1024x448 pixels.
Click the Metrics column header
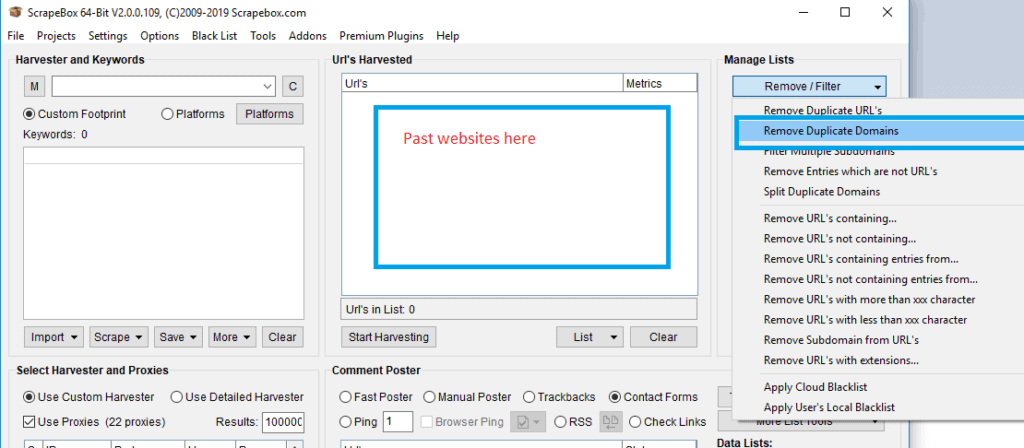pos(660,83)
